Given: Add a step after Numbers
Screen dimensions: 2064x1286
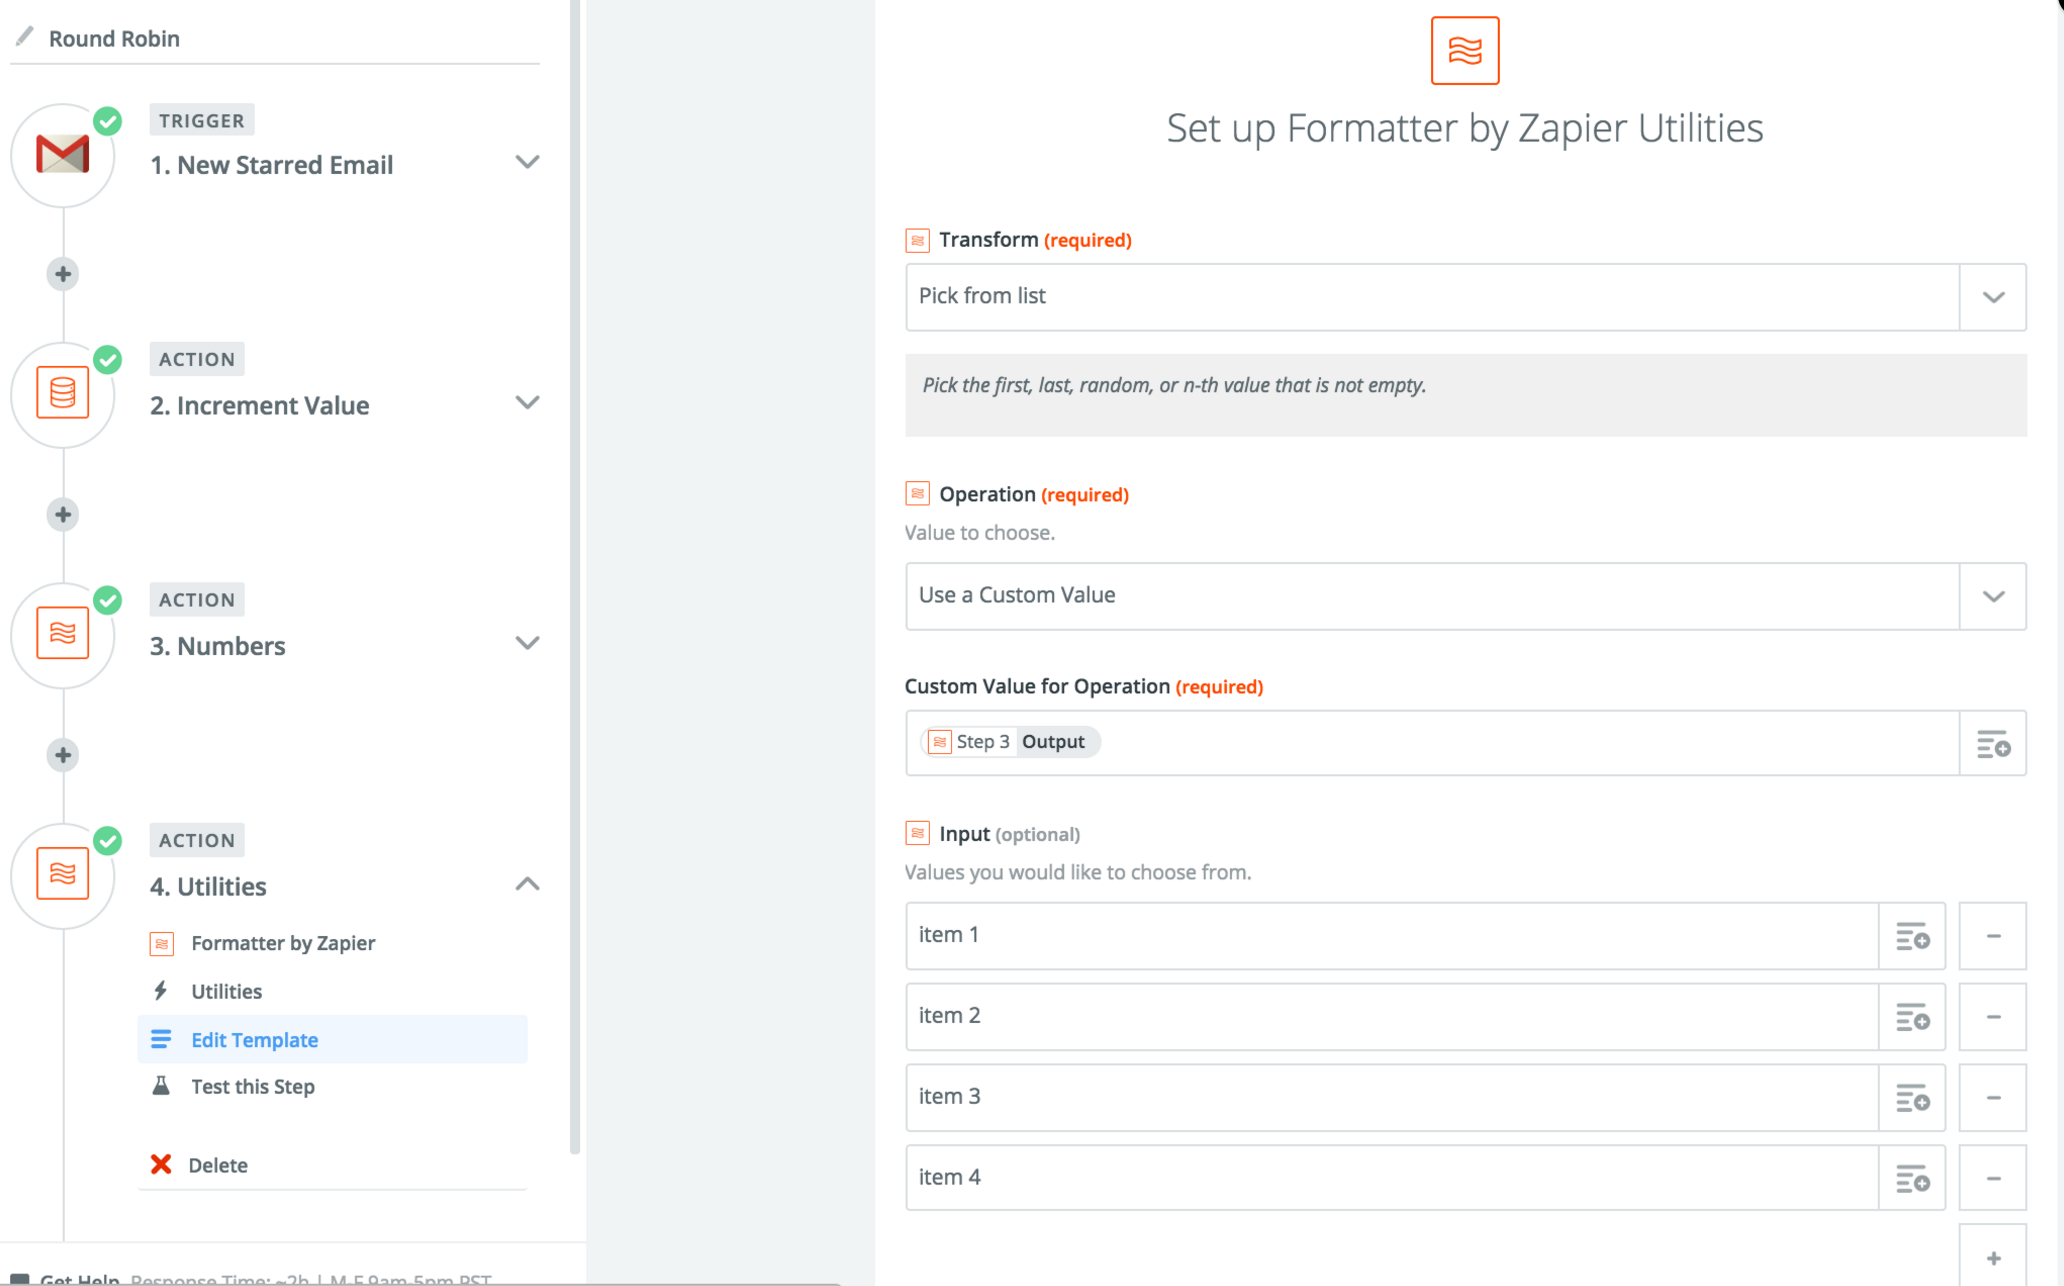Looking at the screenshot, I should (x=63, y=755).
